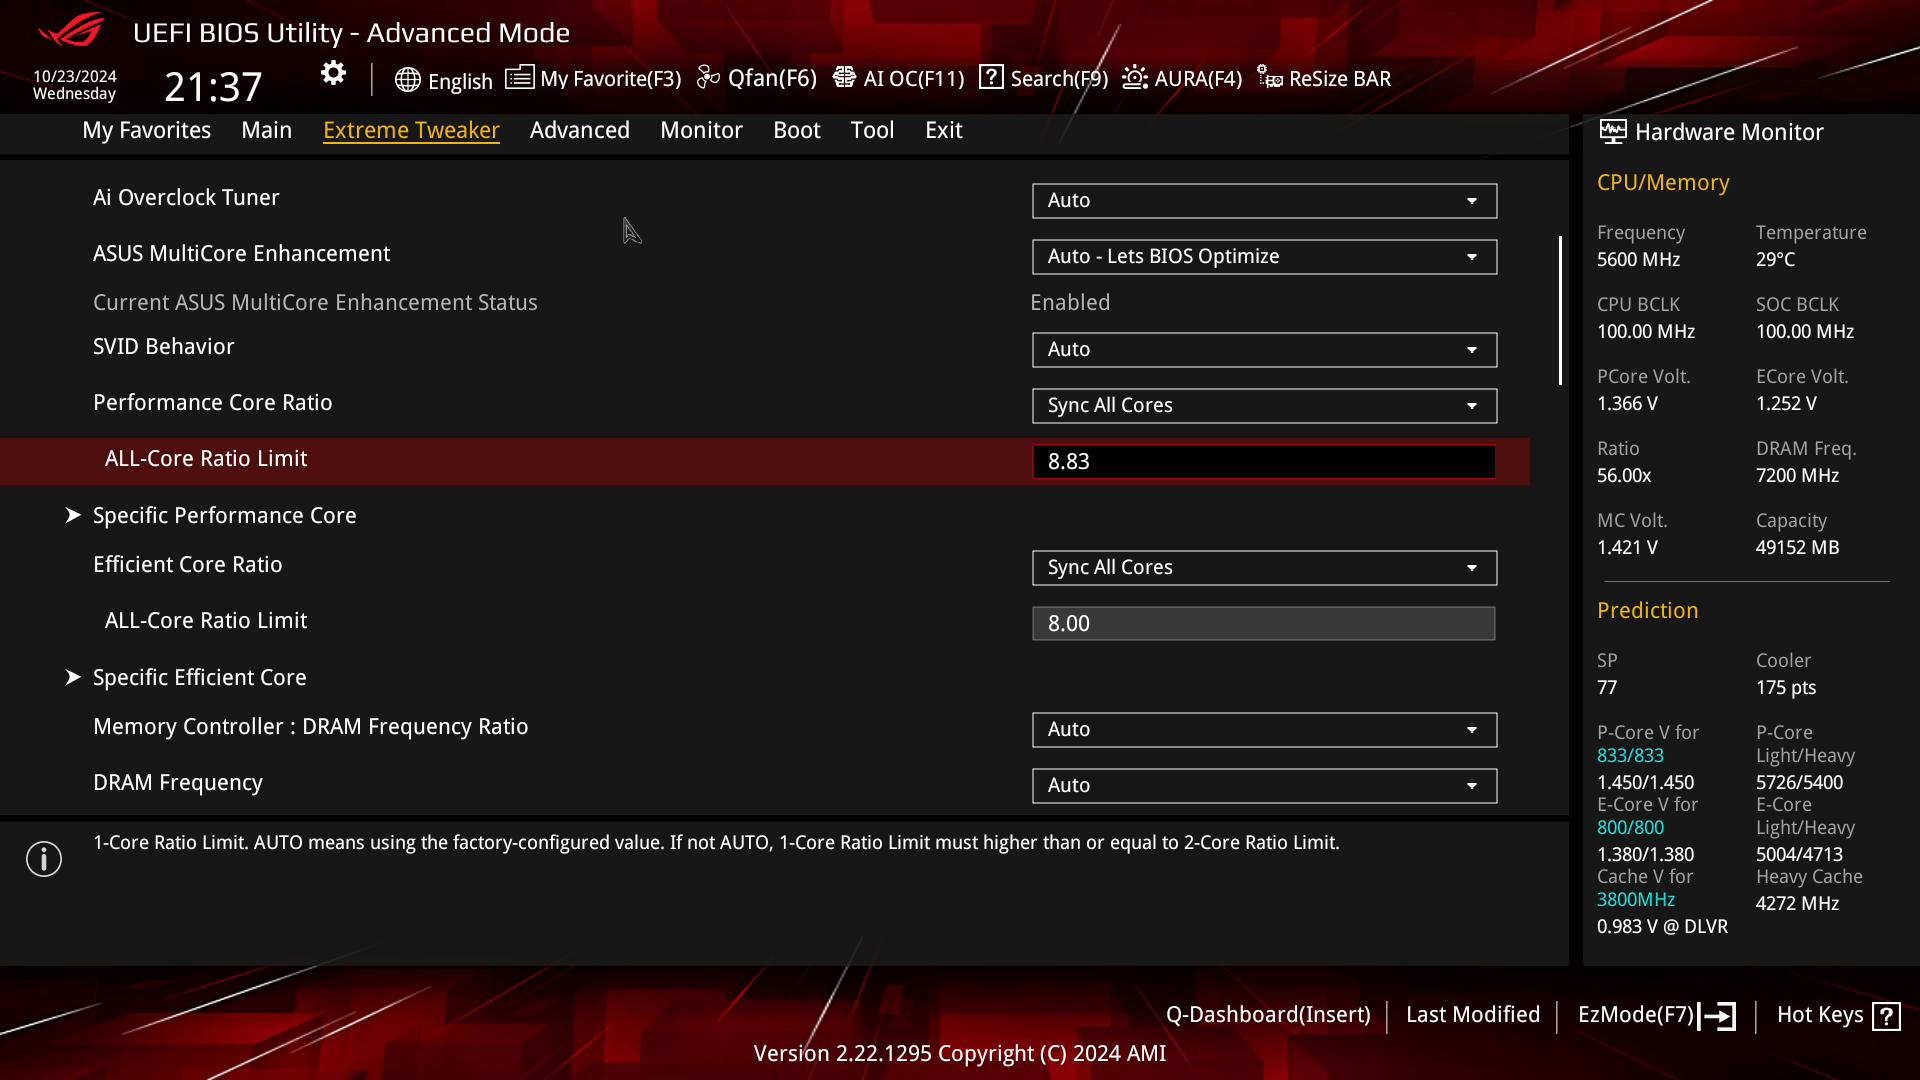Open My Favorite list icon

click(519, 78)
